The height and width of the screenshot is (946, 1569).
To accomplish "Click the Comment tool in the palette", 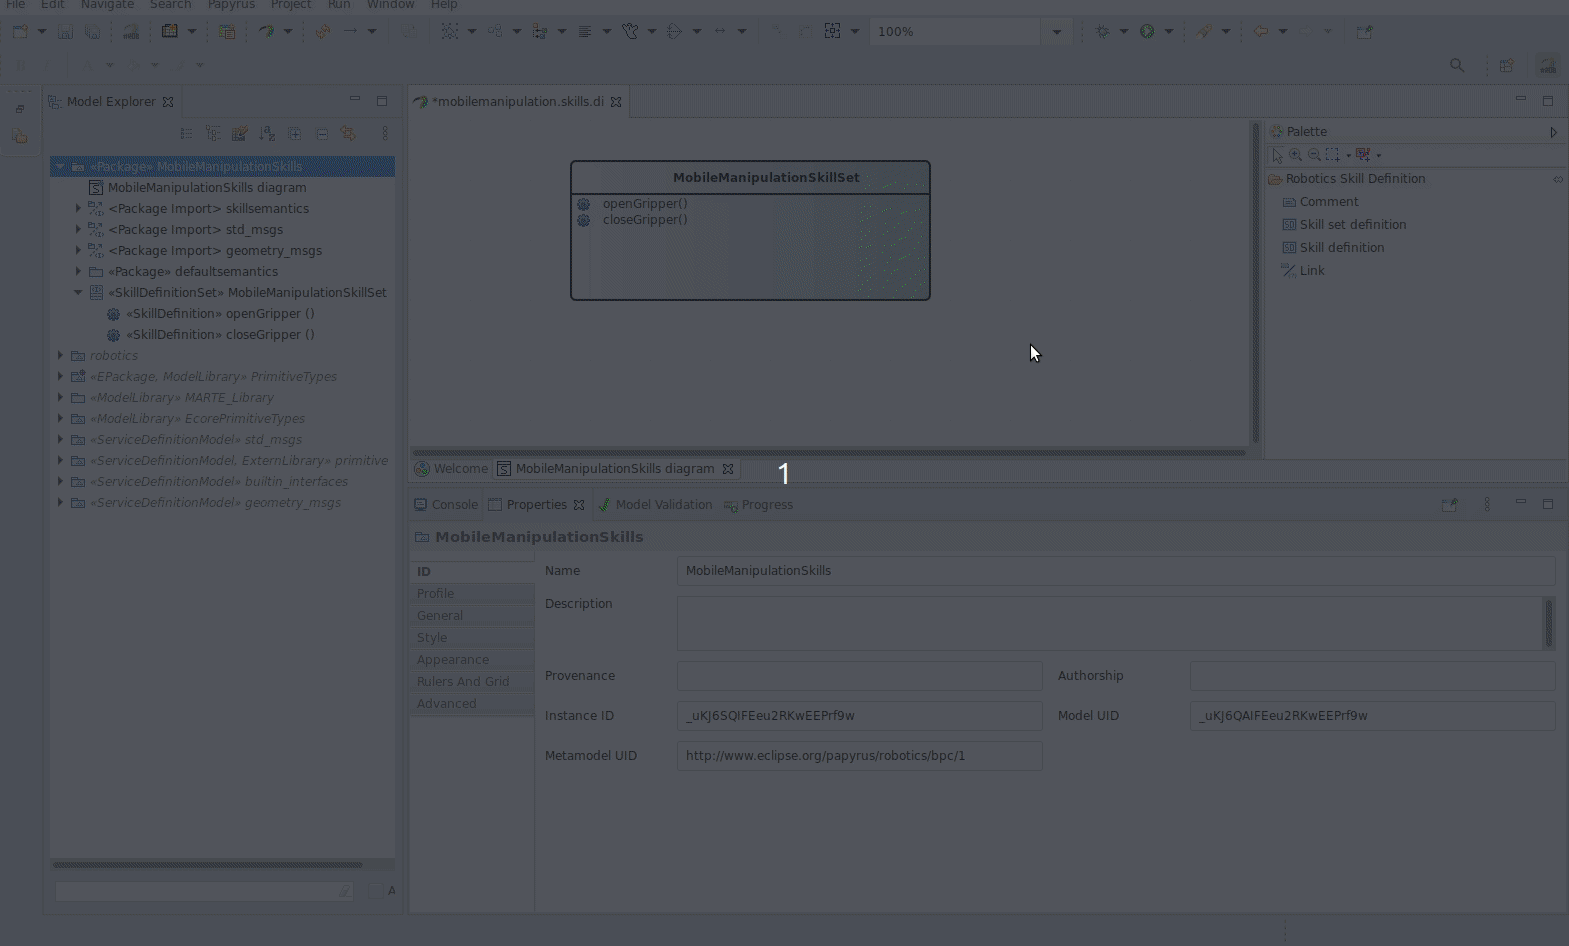I will click(1328, 202).
